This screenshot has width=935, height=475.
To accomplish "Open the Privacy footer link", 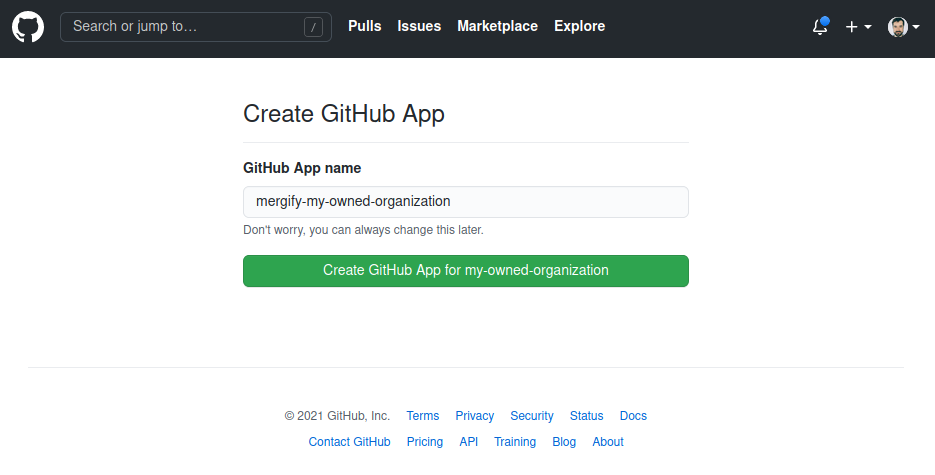I will click(475, 416).
